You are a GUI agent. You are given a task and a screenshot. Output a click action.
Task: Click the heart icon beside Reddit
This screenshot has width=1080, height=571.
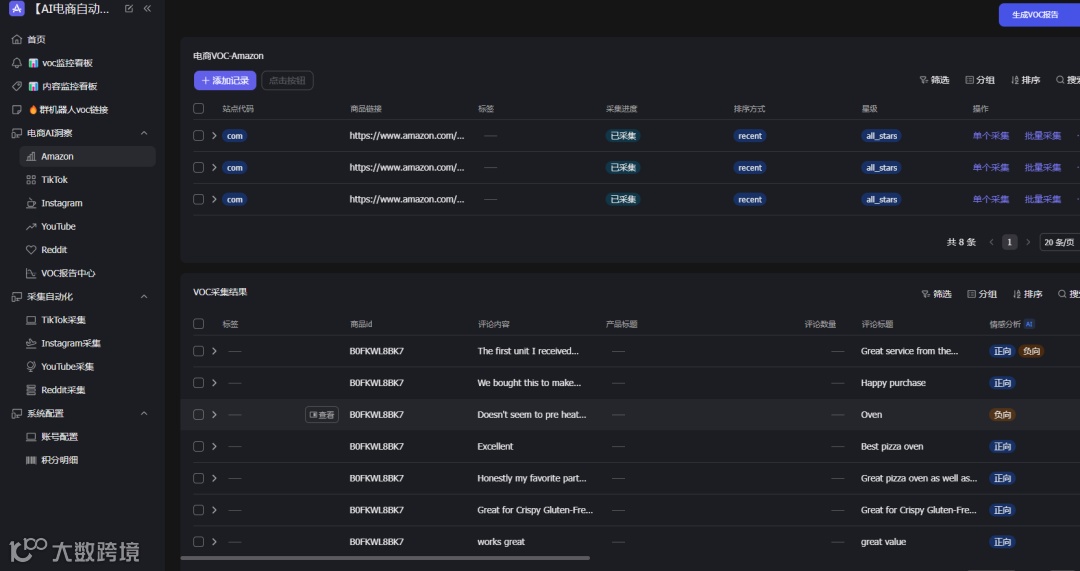31,250
